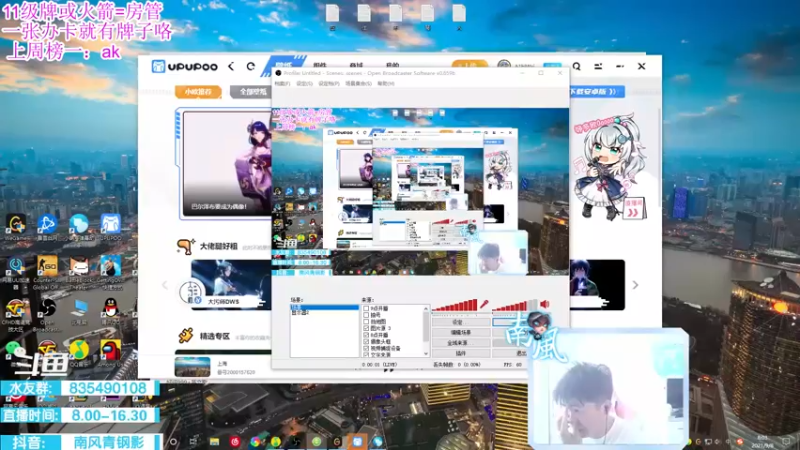Toggle video capture device source checkbox
The image size is (800, 450).
click(366, 348)
